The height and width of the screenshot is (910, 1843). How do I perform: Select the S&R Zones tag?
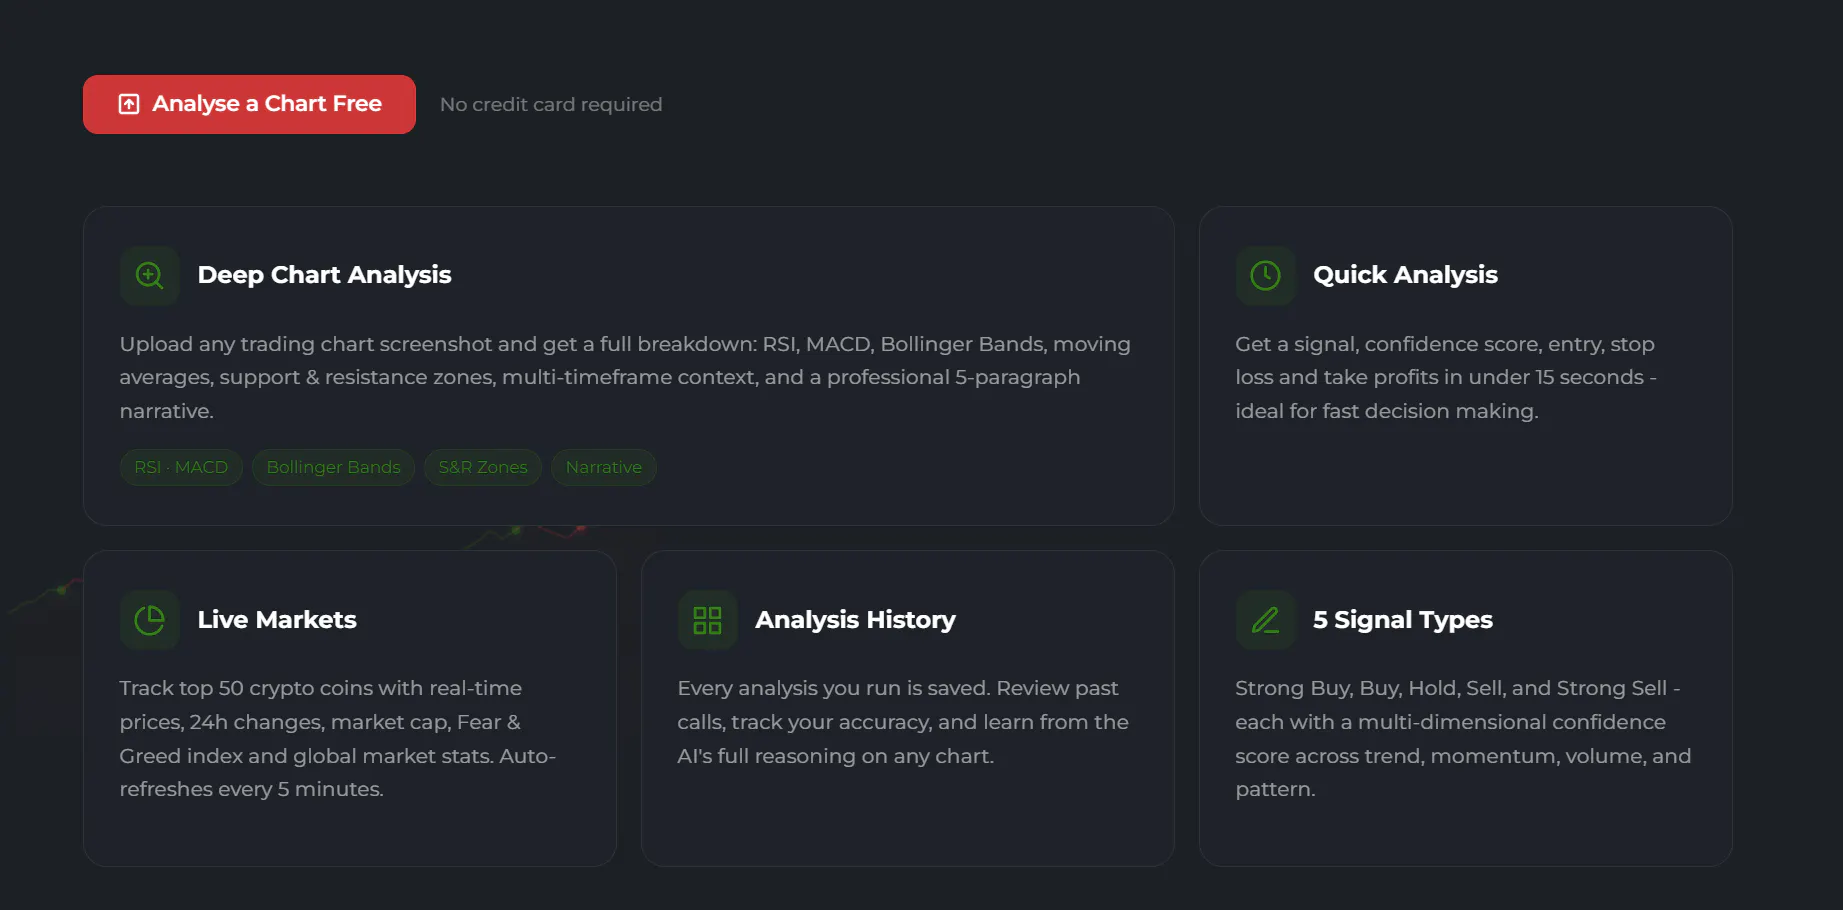click(483, 467)
